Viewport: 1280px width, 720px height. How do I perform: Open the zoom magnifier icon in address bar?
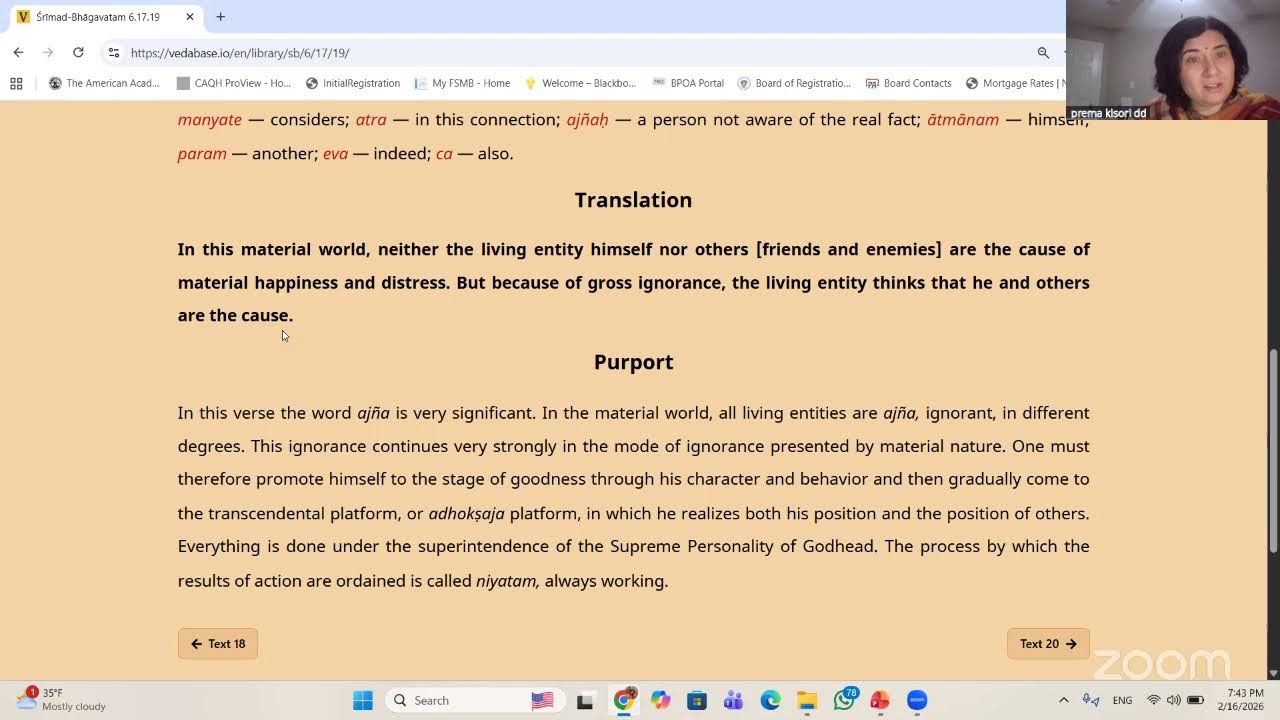(1043, 53)
